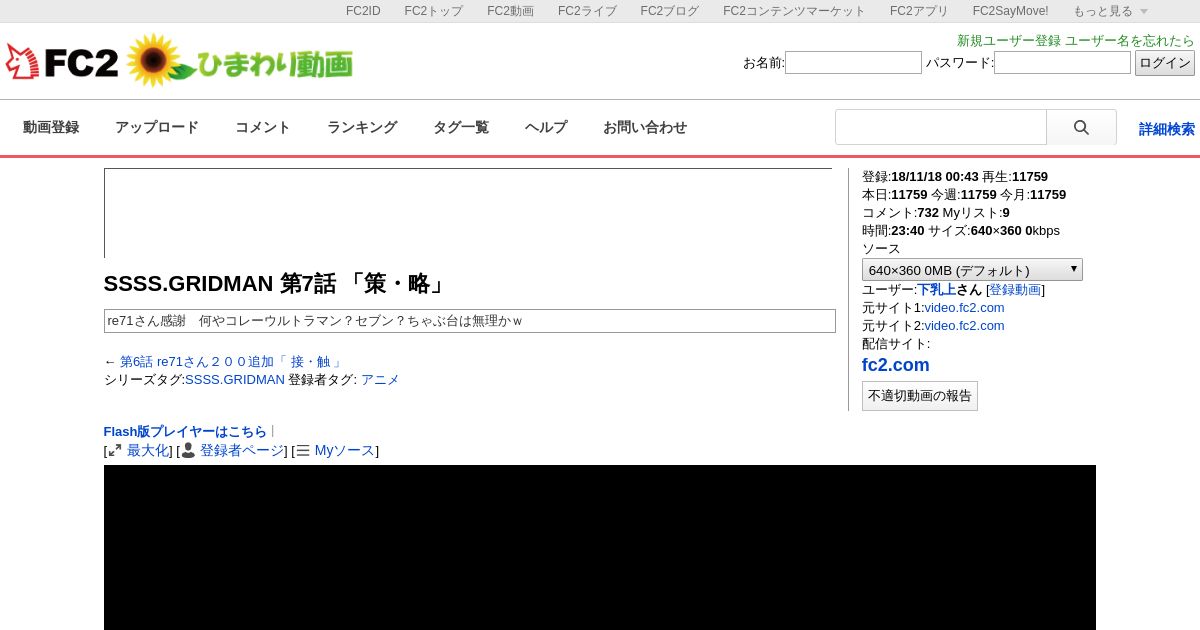1200x630 pixels.
Task: Open FC2ブログ in the top bar
Action: click(x=670, y=11)
